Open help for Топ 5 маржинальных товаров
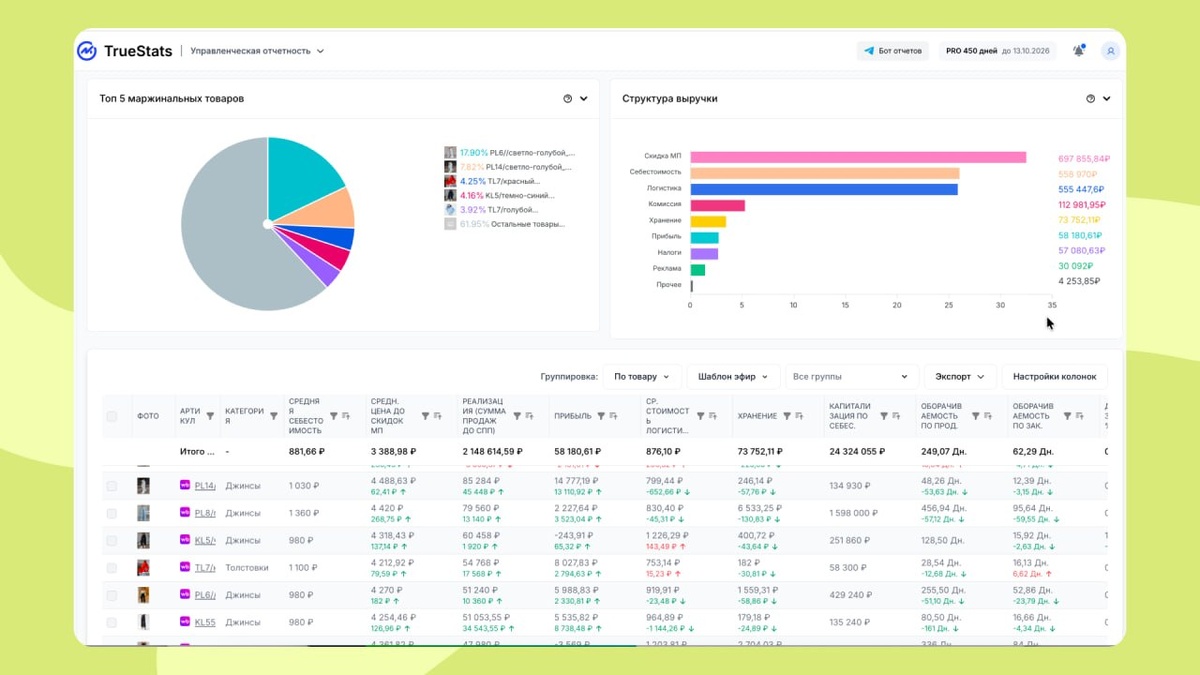 (x=568, y=99)
